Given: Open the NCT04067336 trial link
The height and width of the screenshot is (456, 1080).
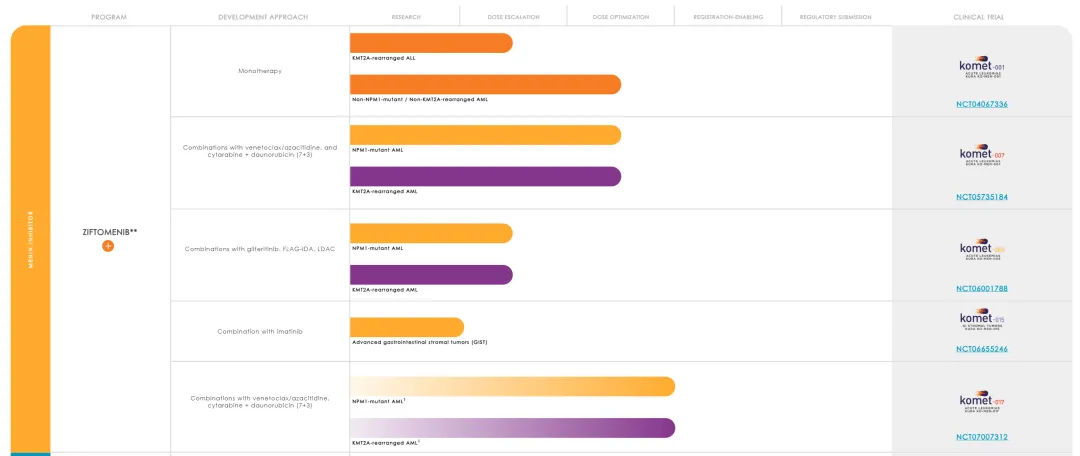Looking at the screenshot, I should (981, 104).
